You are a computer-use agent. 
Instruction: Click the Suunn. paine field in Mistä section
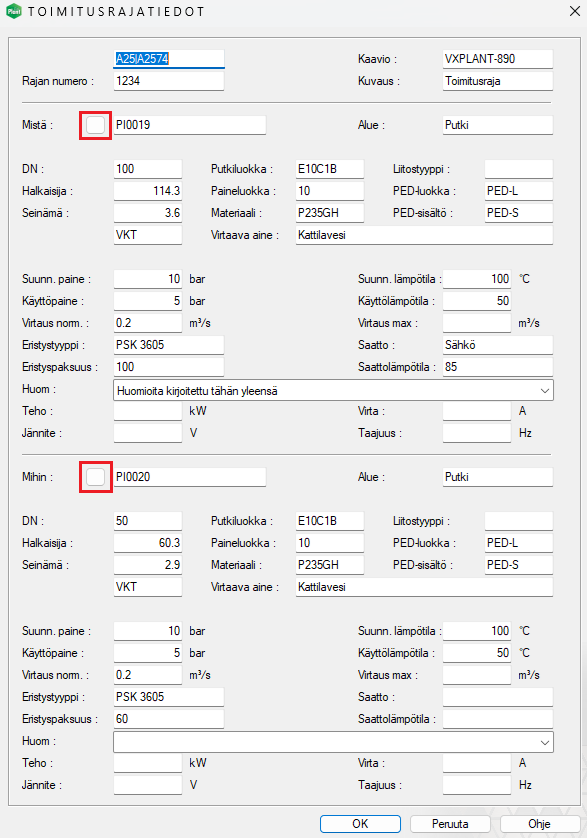click(148, 279)
